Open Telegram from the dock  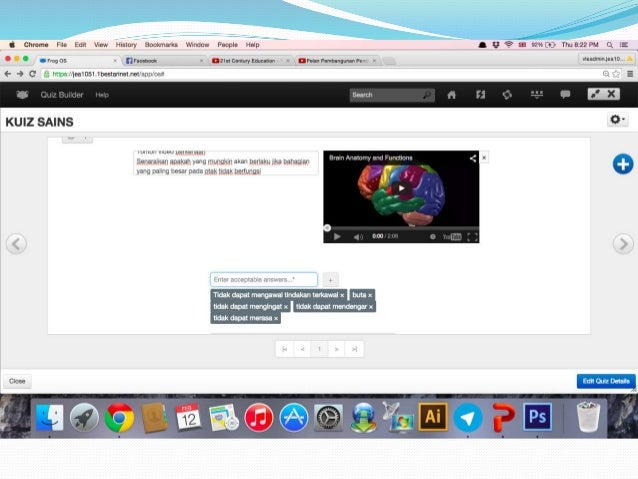pos(468,418)
